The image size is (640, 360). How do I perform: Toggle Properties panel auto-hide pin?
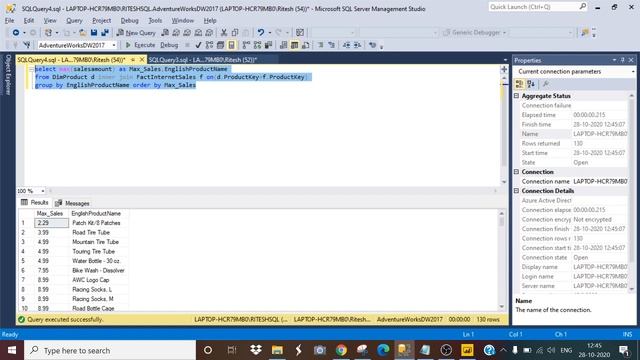point(622,60)
